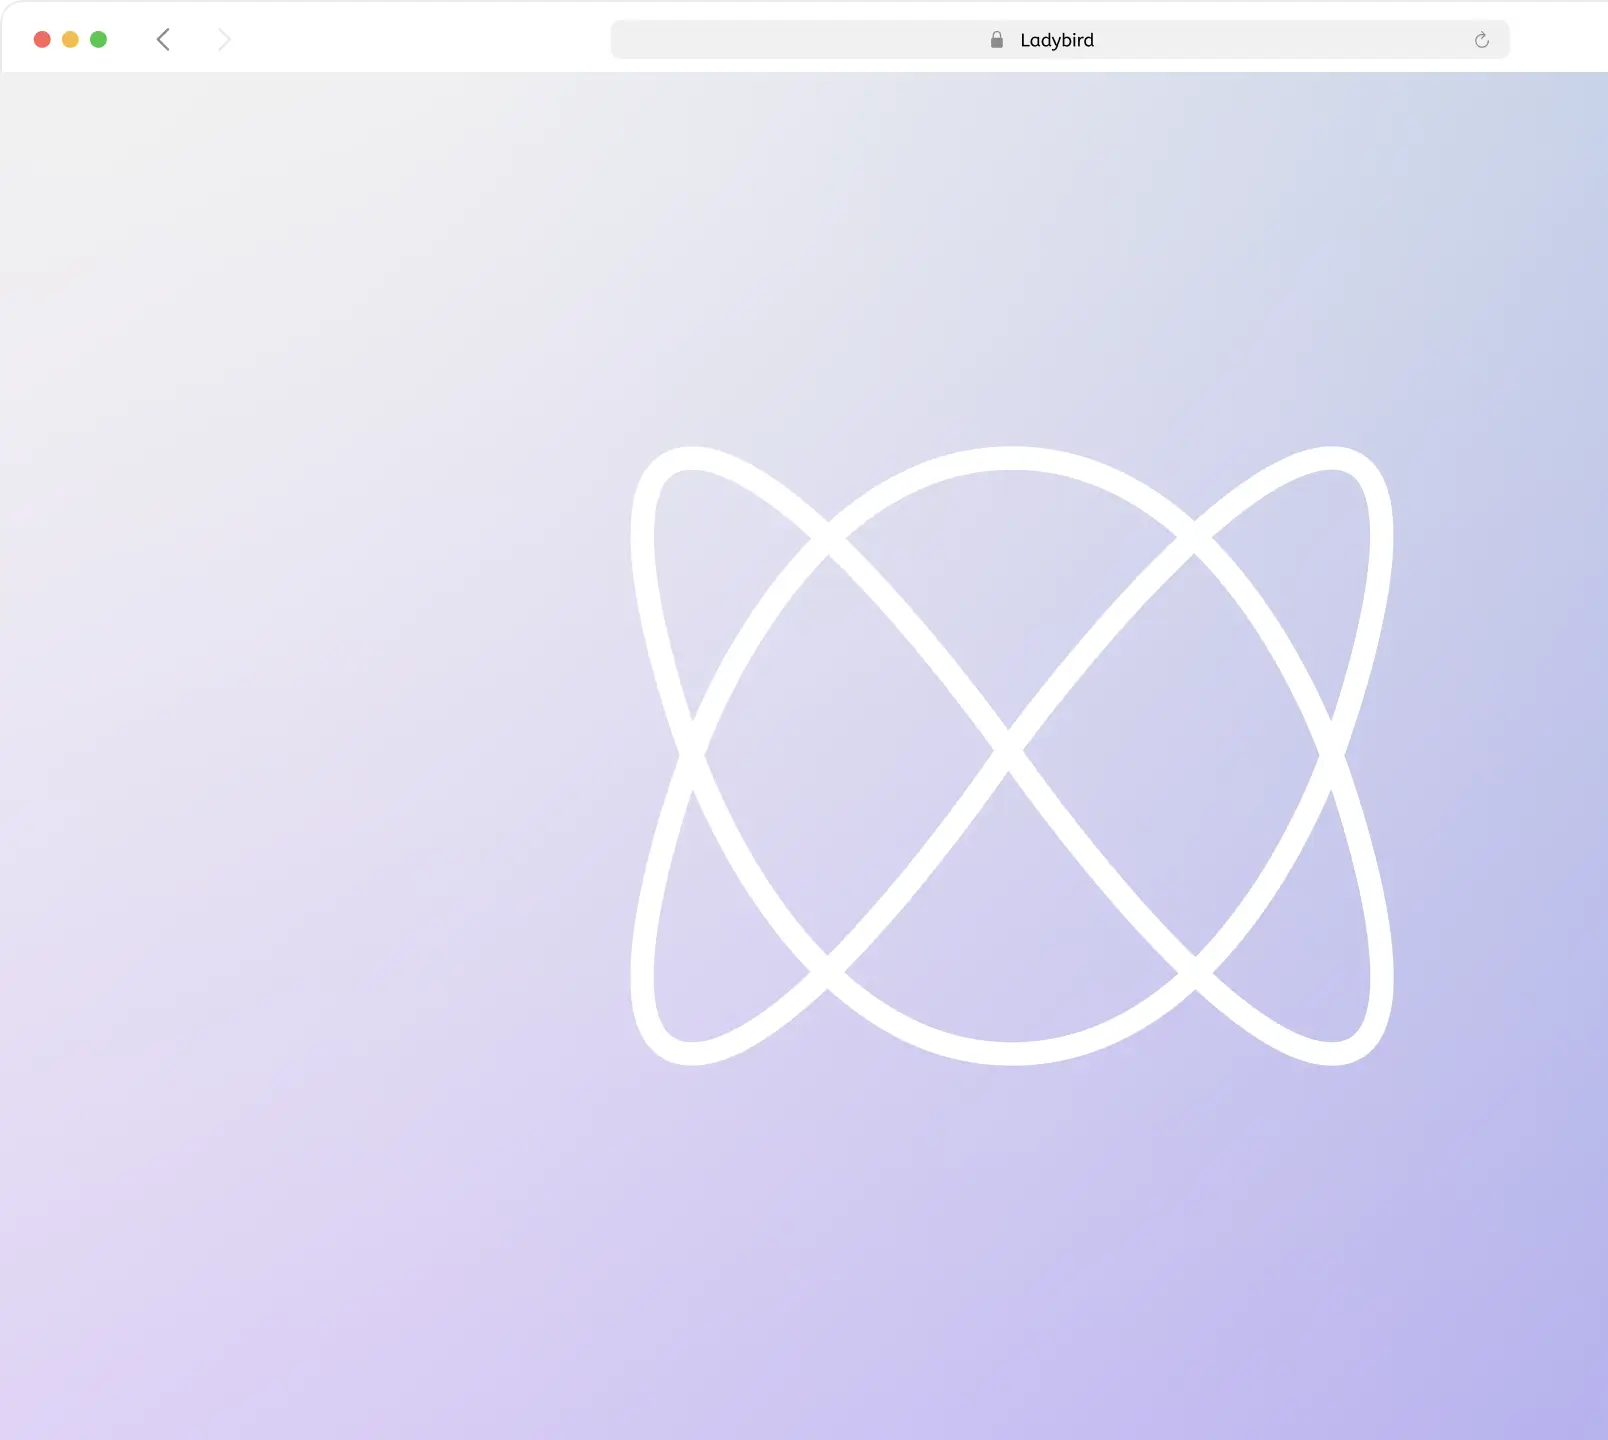The width and height of the screenshot is (1608, 1440).
Task: Click the forward navigation arrow
Action: (x=224, y=40)
